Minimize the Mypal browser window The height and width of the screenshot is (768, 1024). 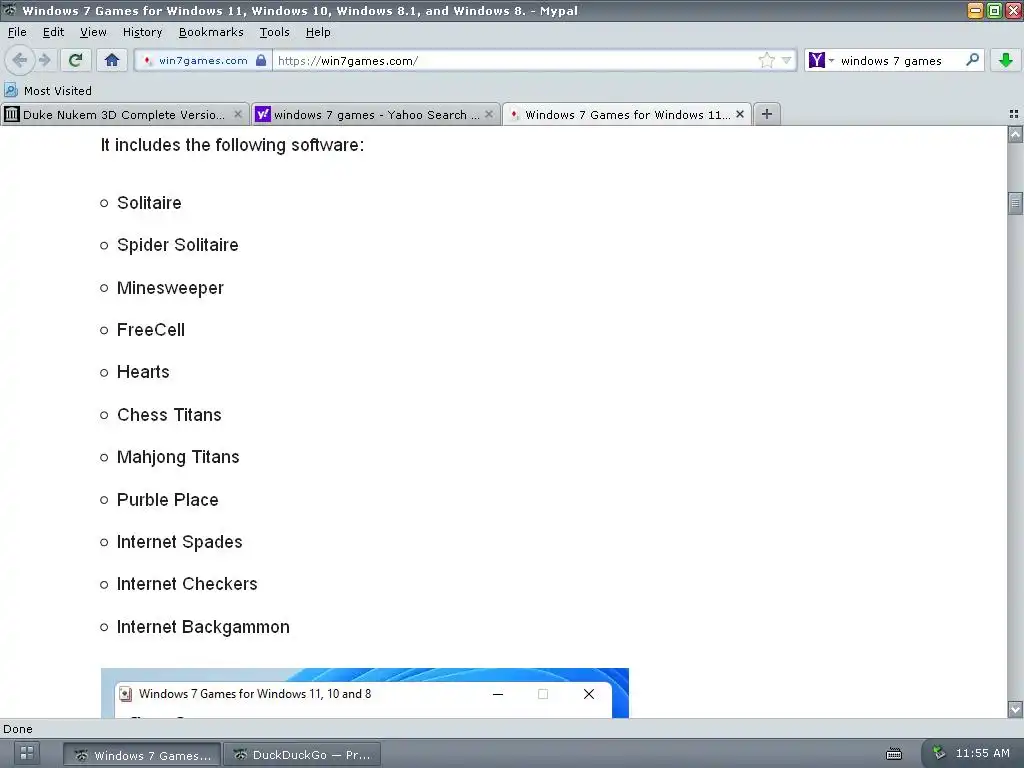point(975,10)
